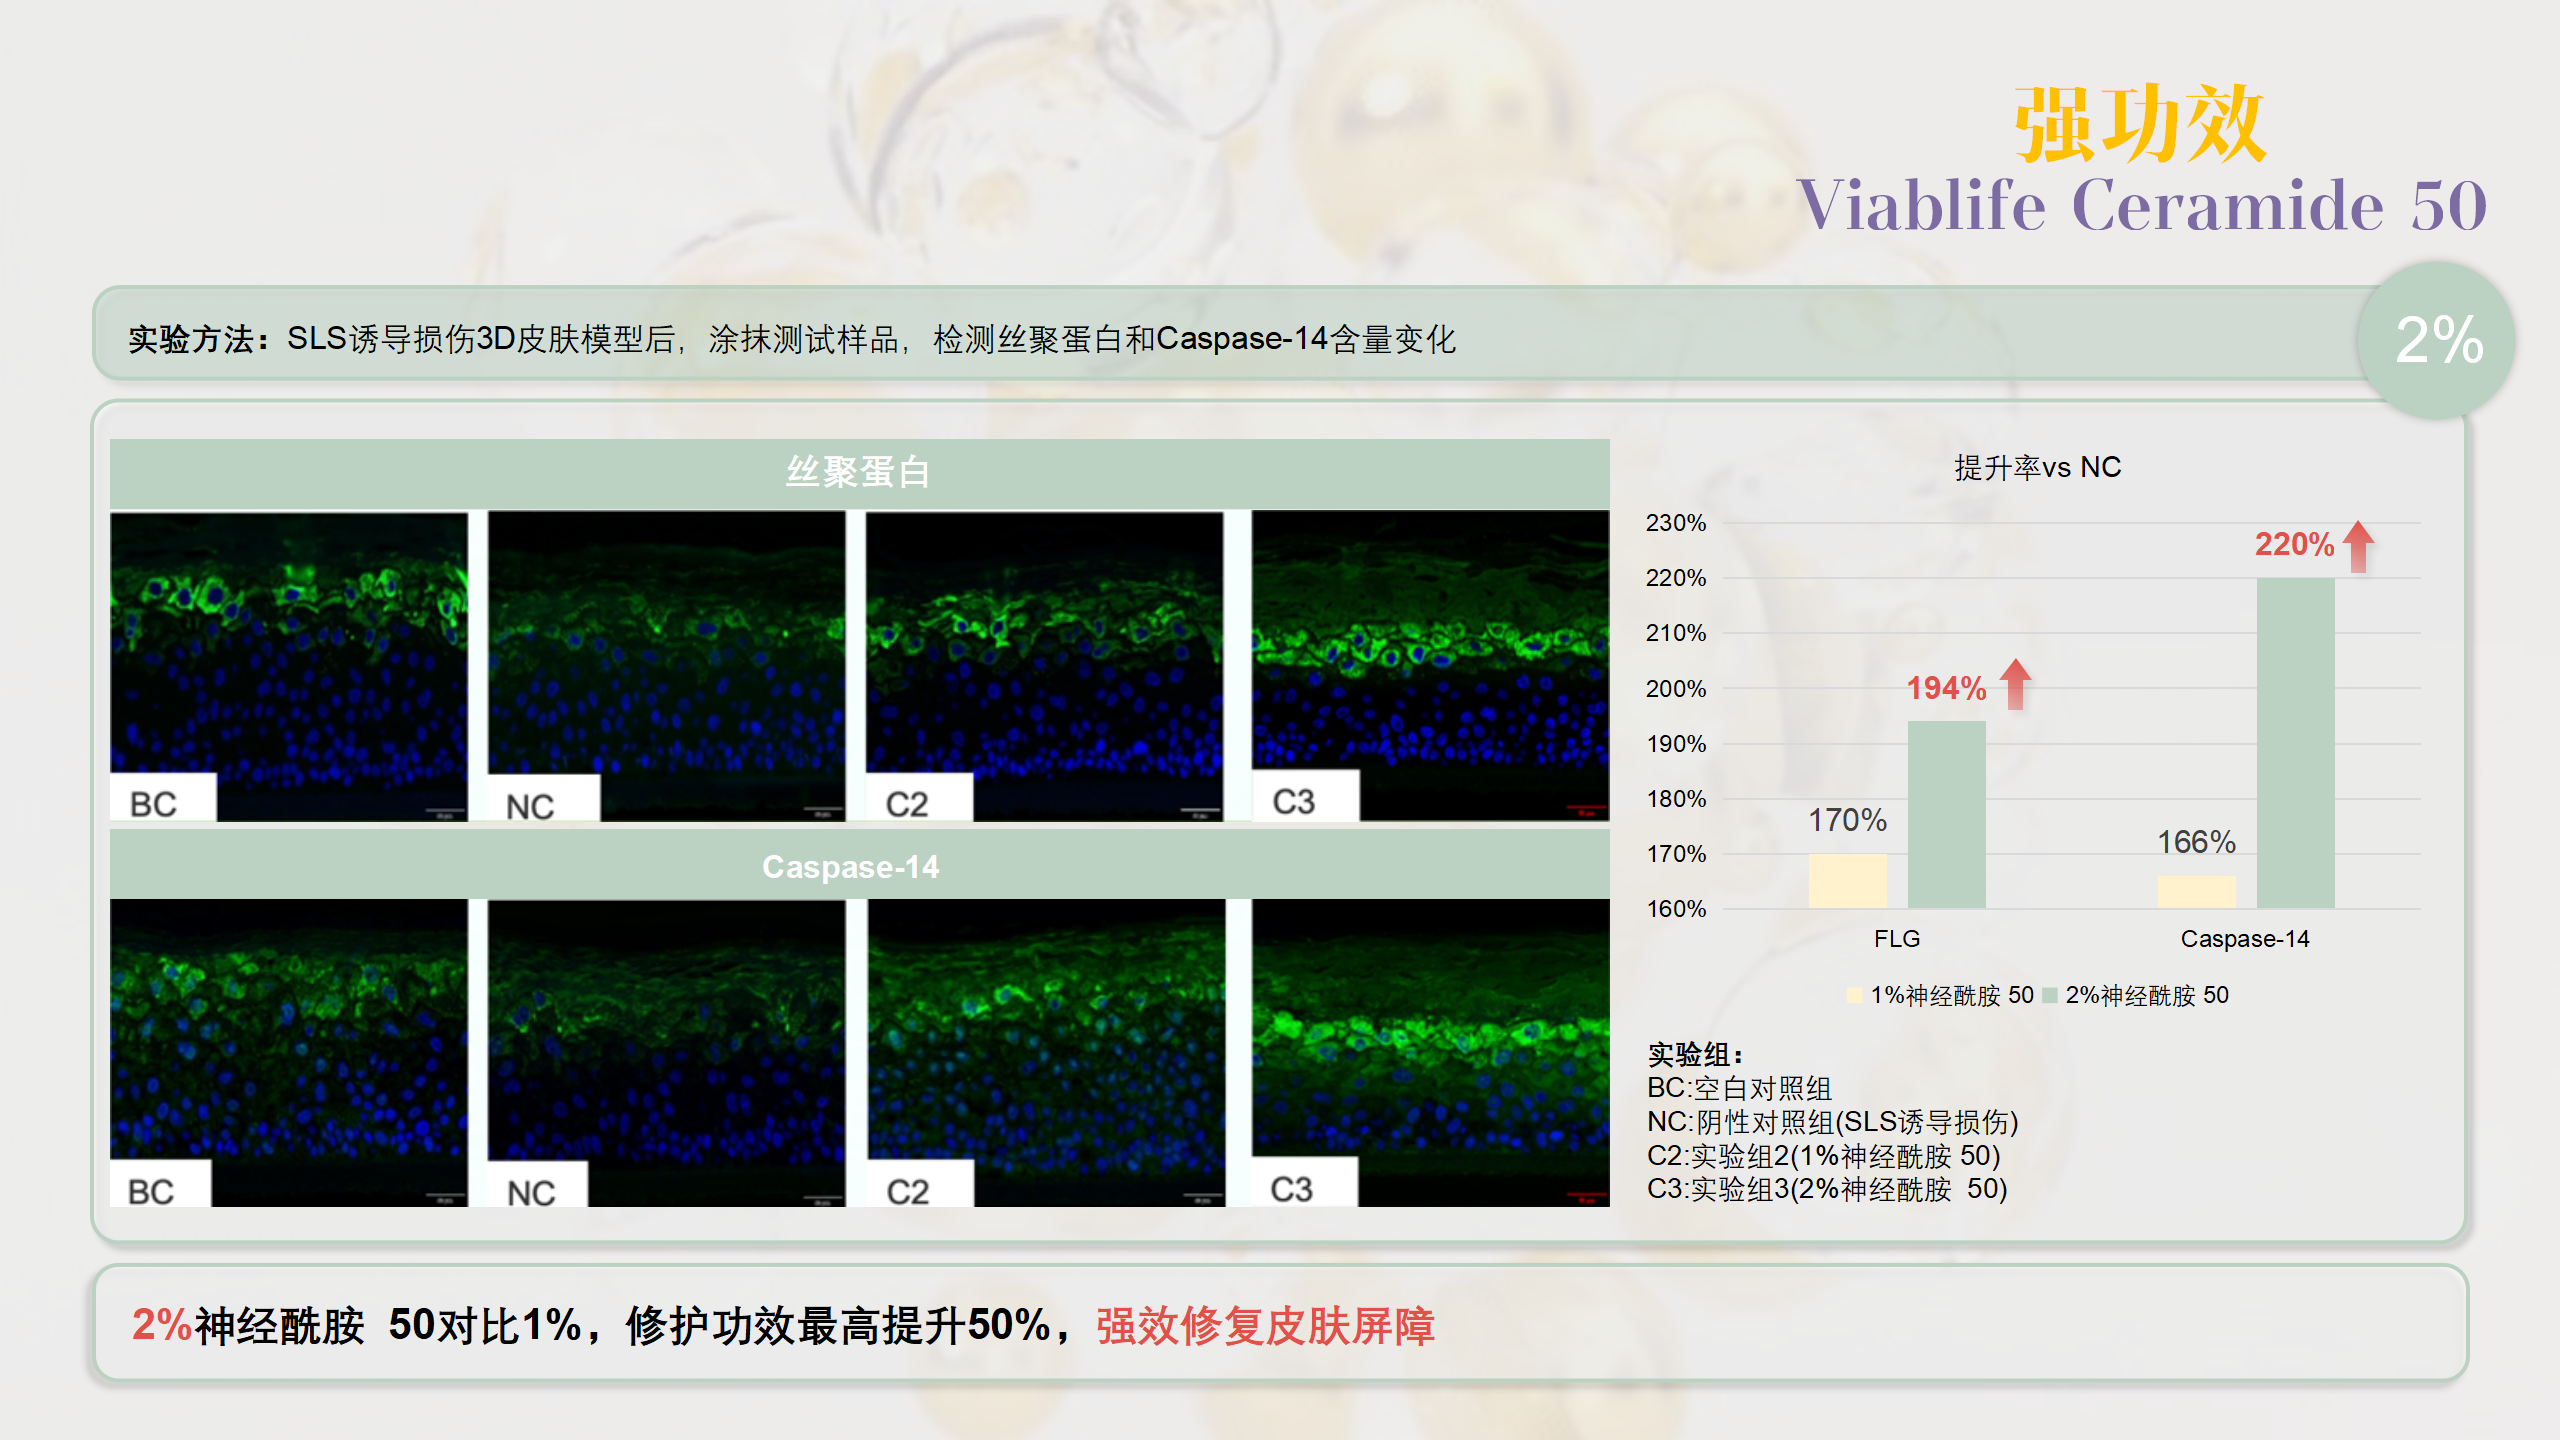Select the Caspase-14 BC microscopy image
Screen dimensions: 2560x1440
288,1052
